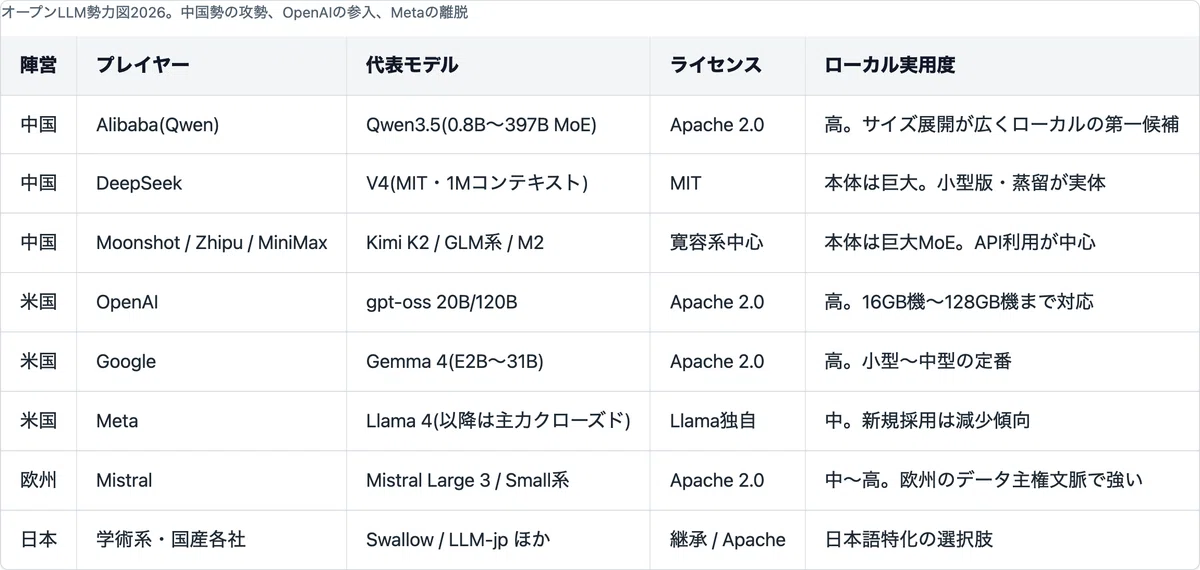Viewport: 1200px width, 570px height.
Task: Select the 継承 / Apache license cell
Action: pos(728,539)
